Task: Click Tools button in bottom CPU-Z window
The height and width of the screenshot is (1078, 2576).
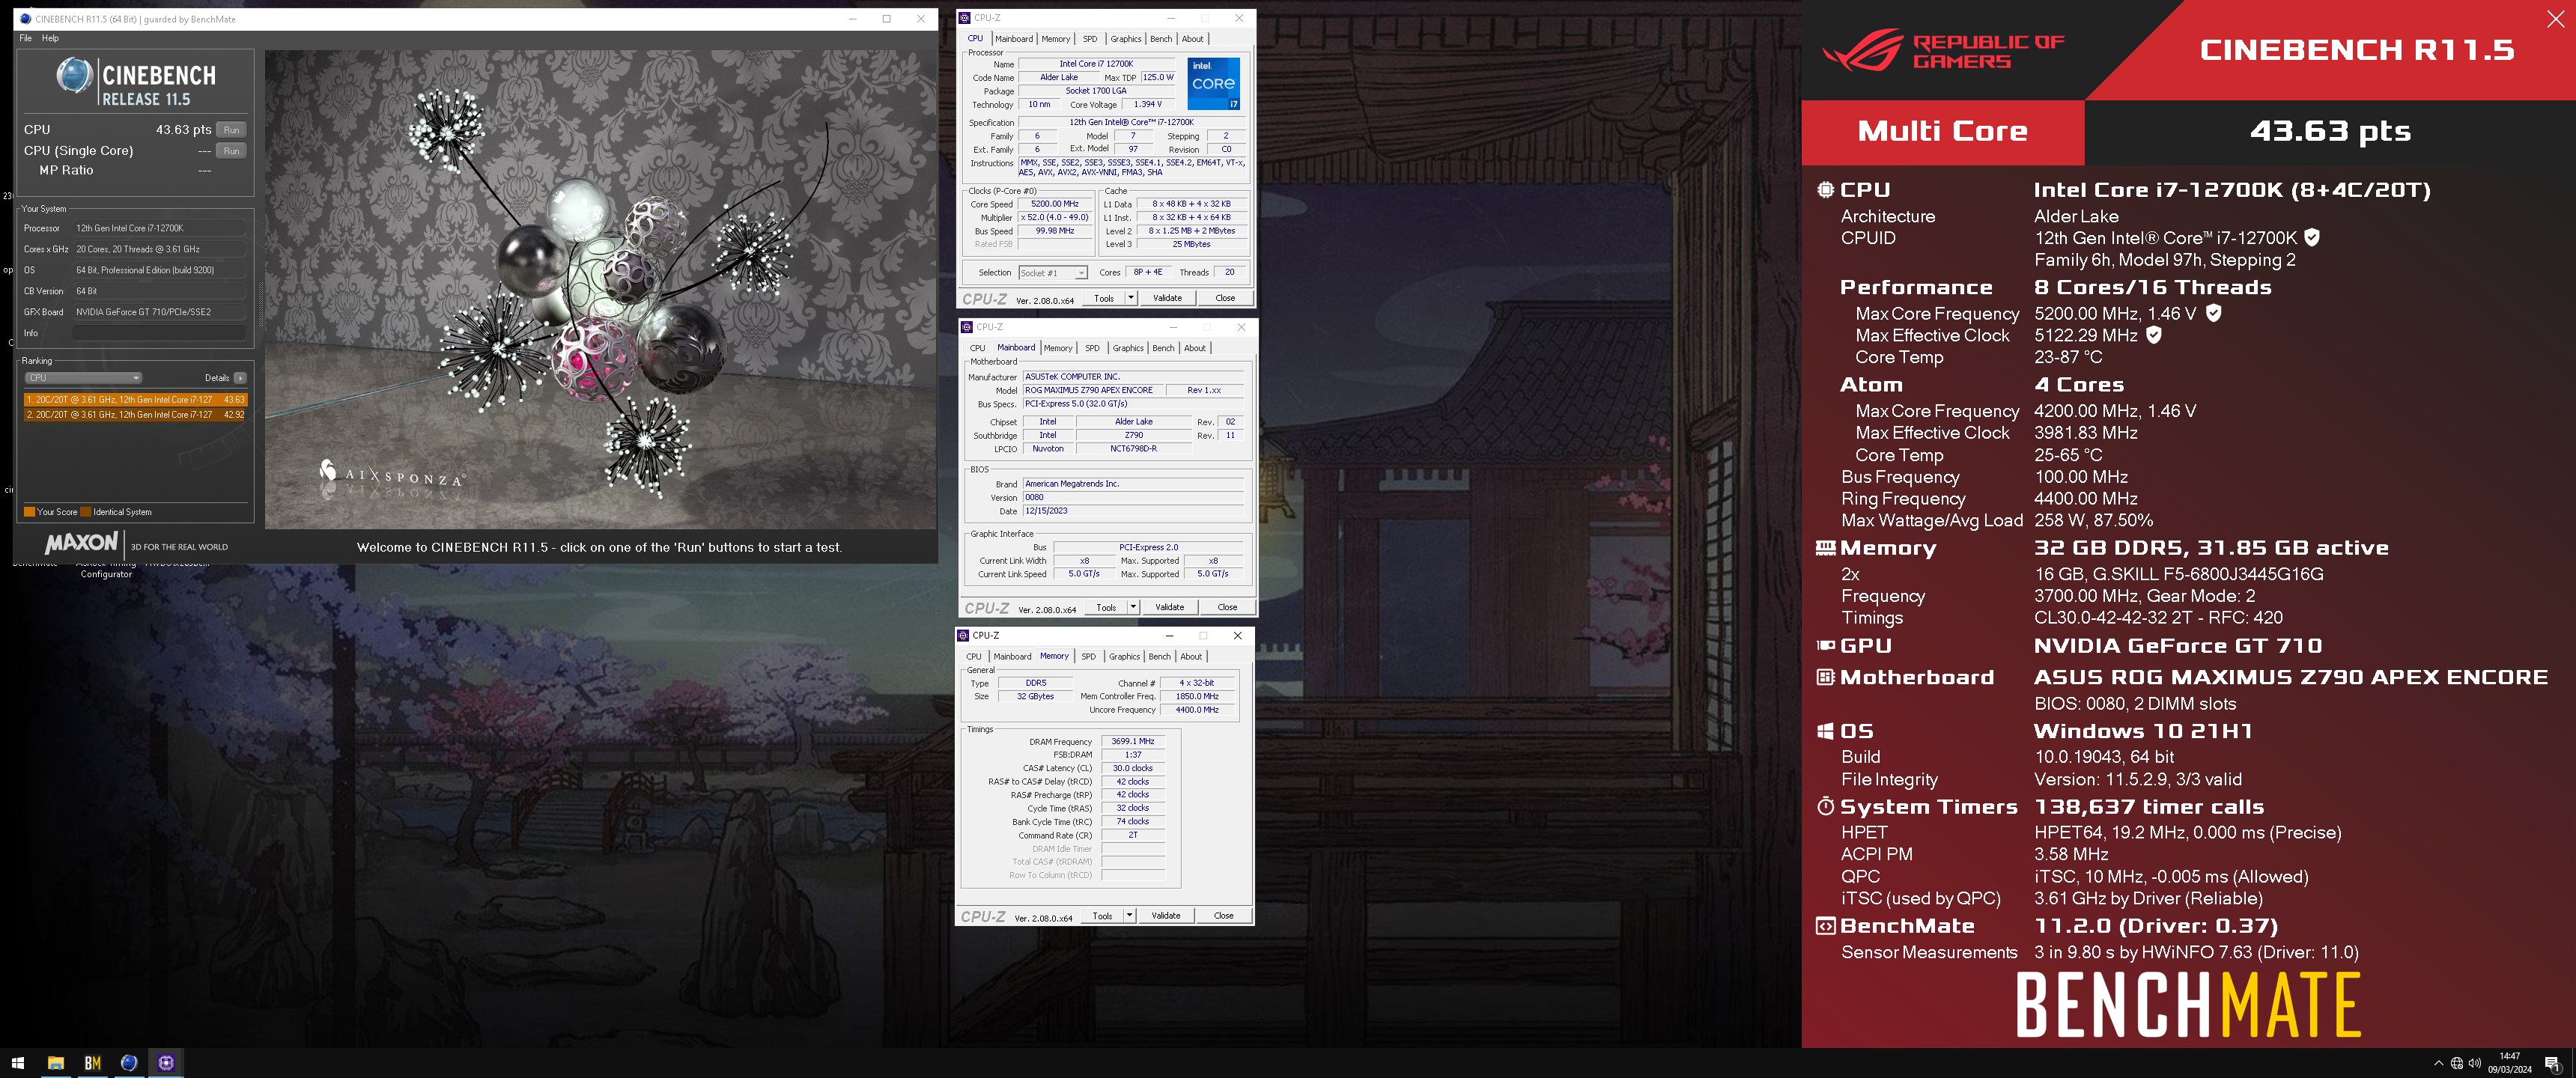Action: [x=1102, y=915]
